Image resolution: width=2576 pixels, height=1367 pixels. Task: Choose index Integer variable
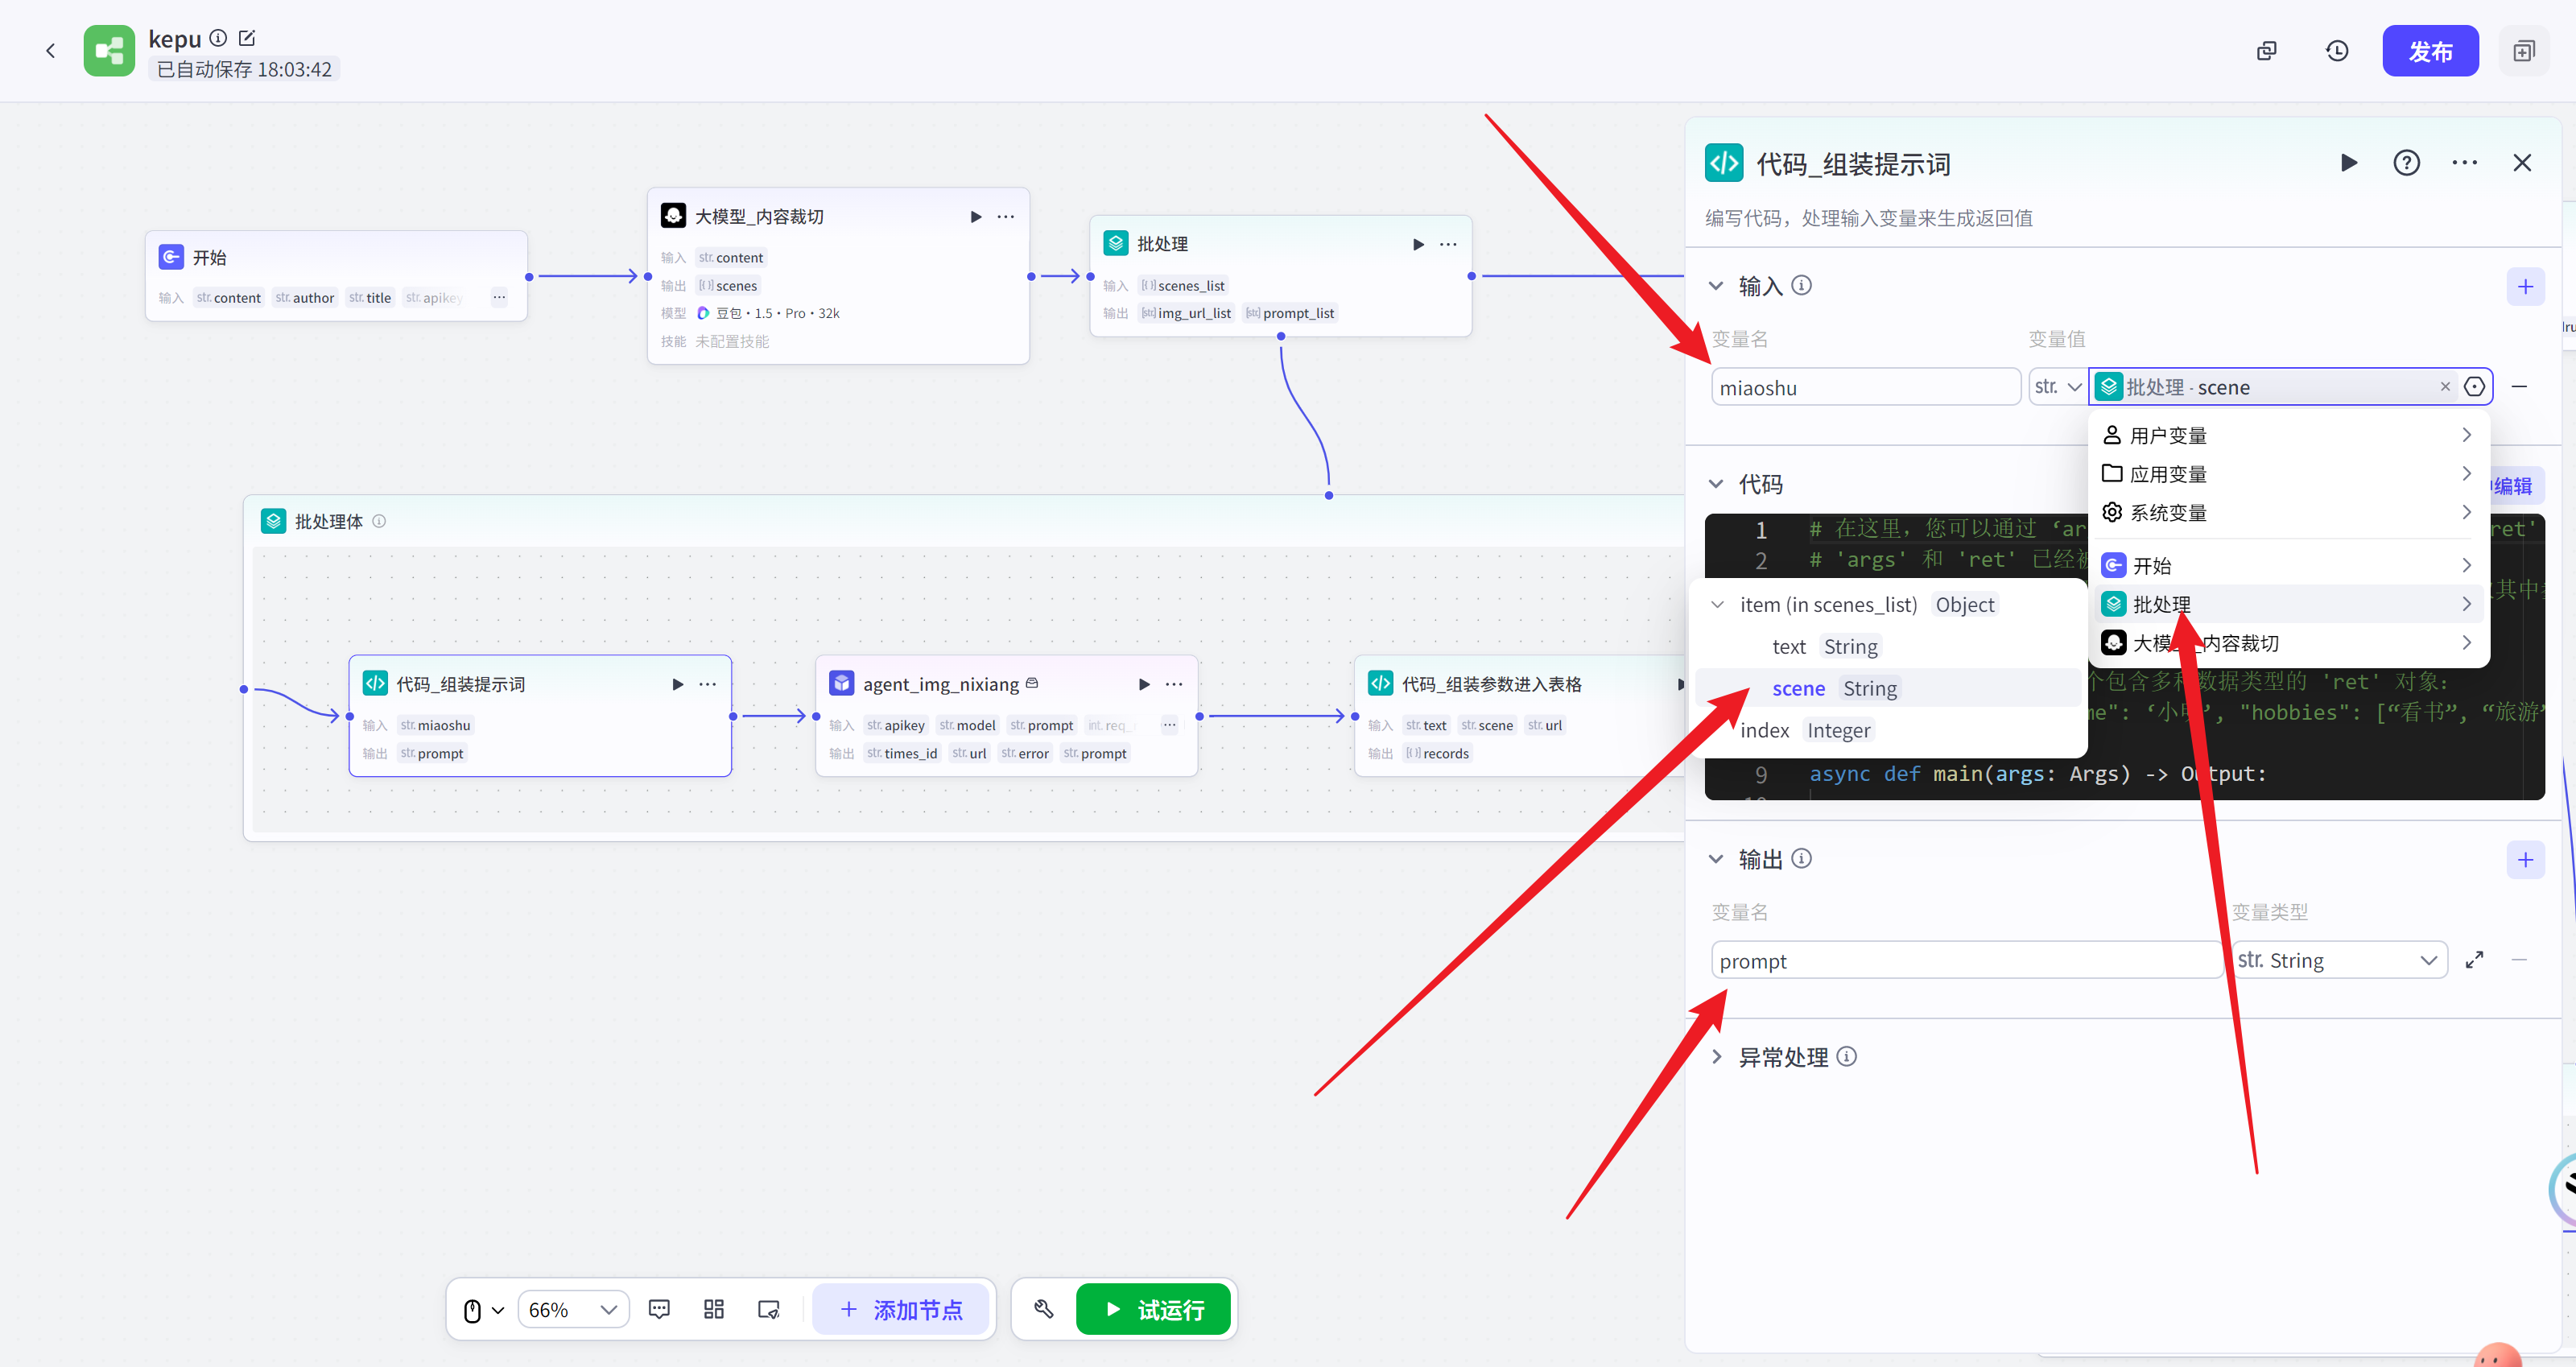click(x=1888, y=730)
